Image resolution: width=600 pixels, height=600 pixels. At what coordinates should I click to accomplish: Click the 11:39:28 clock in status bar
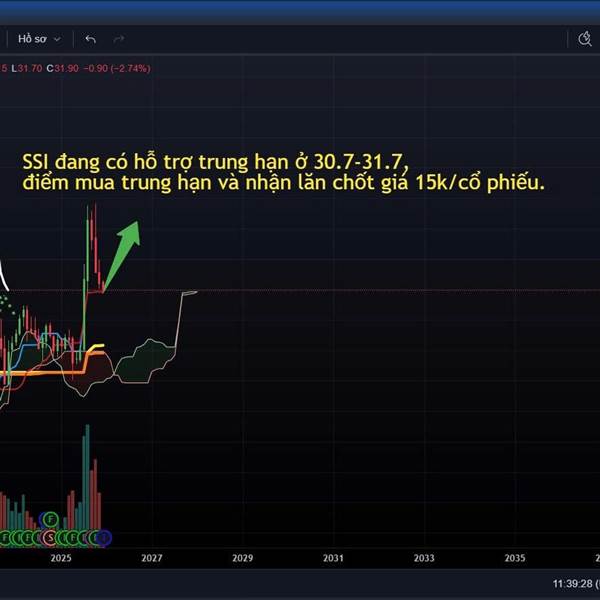point(572,584)
